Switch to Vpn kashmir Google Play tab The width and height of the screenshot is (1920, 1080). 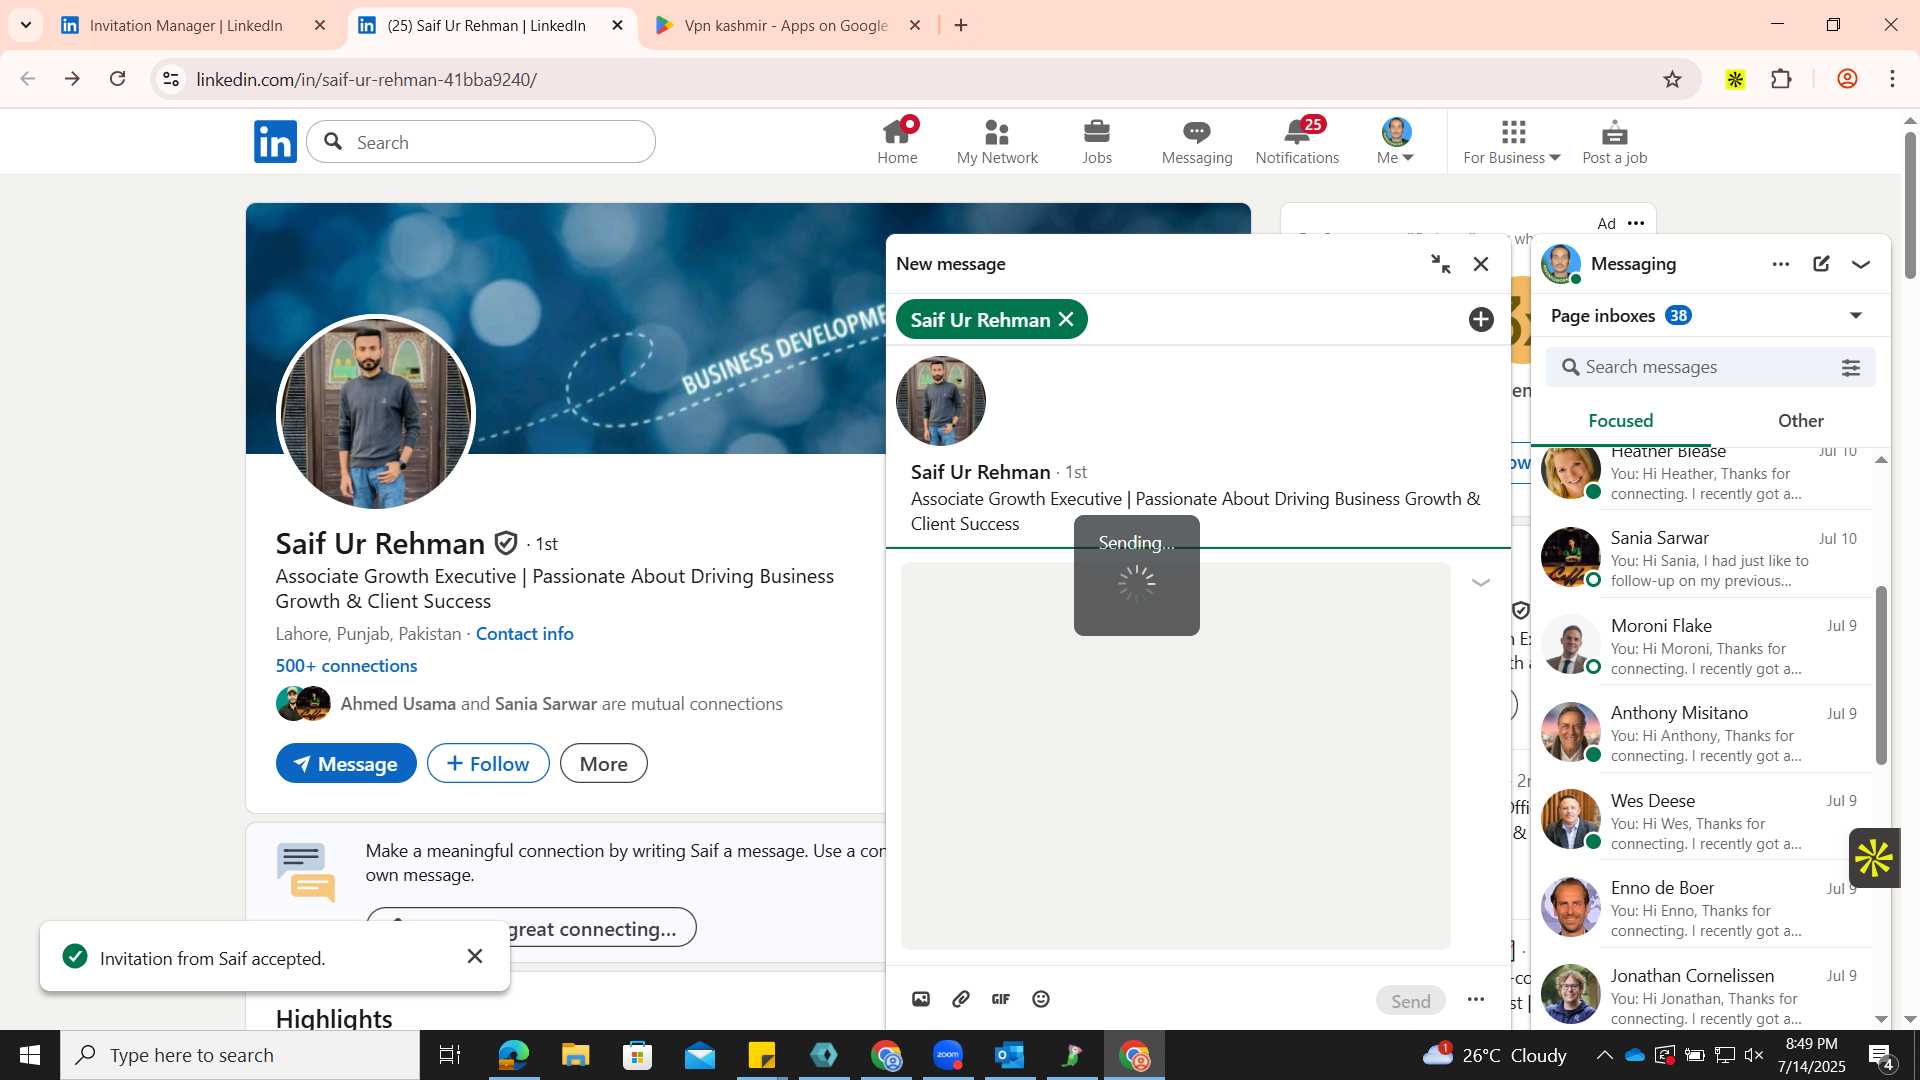[787, 26]
